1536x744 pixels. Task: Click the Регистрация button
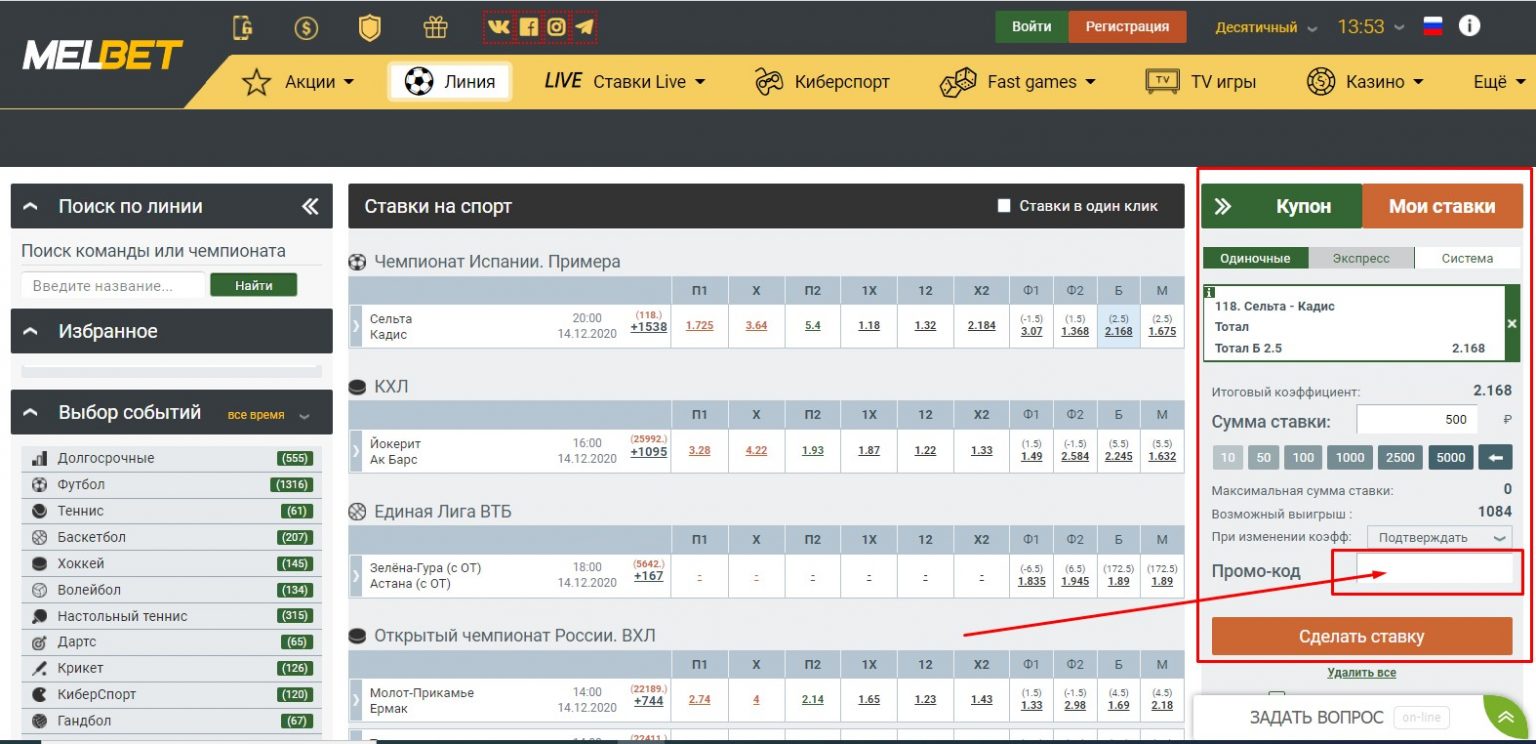pos(1127,27)
